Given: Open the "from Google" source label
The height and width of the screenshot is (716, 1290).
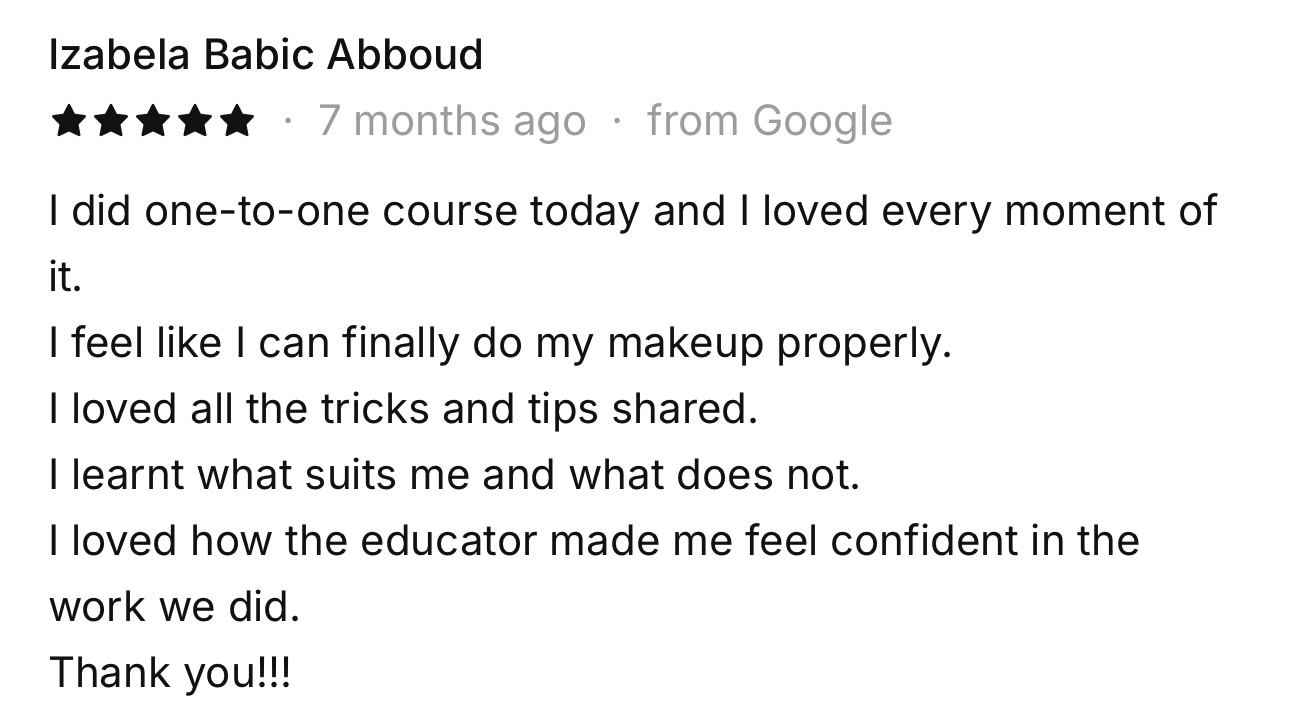Looking at the screenshot, I should [769, 122].
